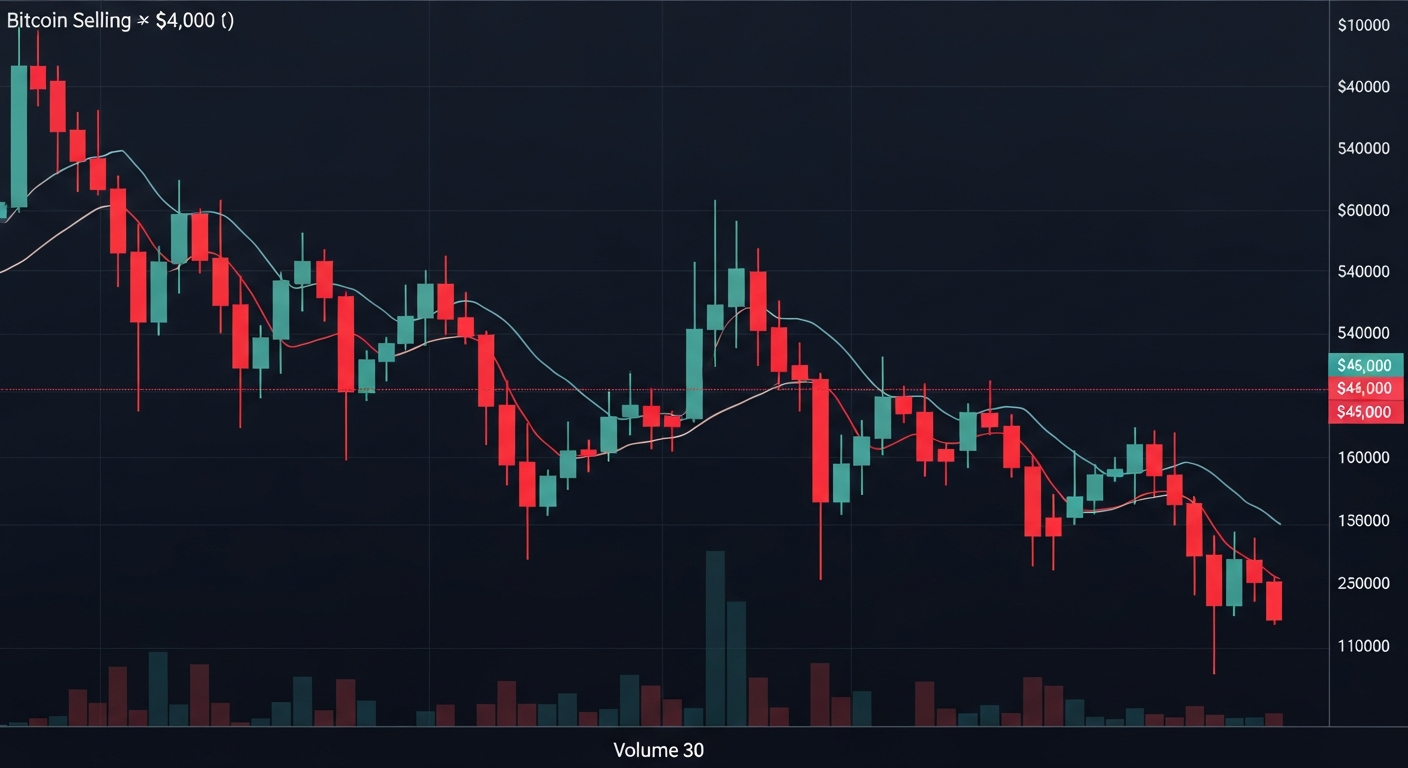Click the green $45,000 price tag

[1365, 365]
